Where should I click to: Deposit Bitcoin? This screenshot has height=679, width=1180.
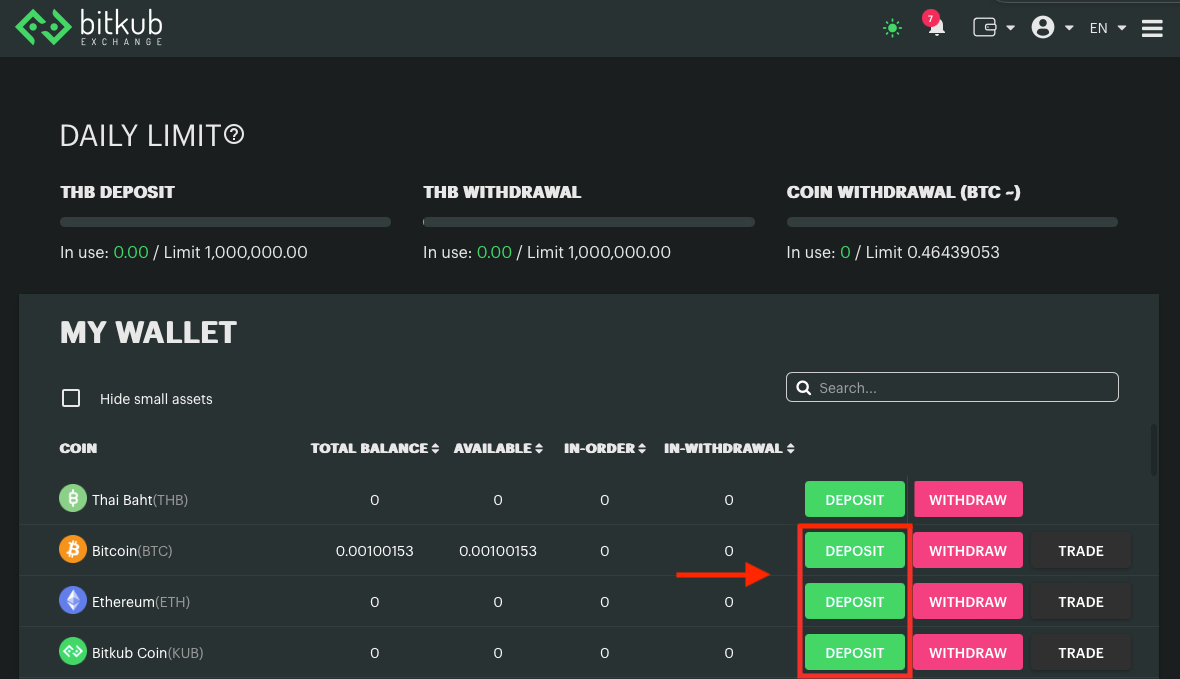855,550
